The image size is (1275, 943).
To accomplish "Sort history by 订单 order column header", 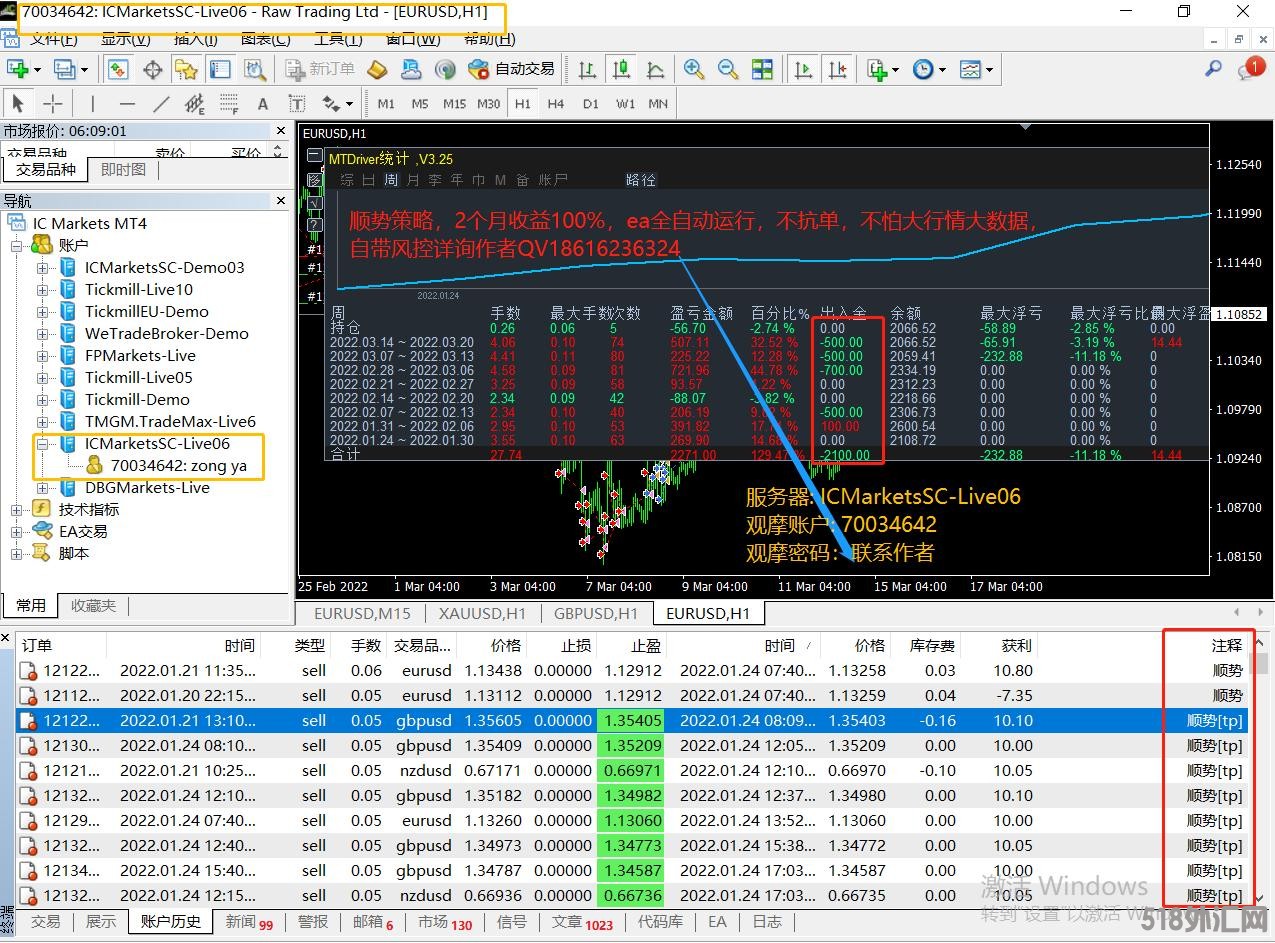I will pos(60,645).
